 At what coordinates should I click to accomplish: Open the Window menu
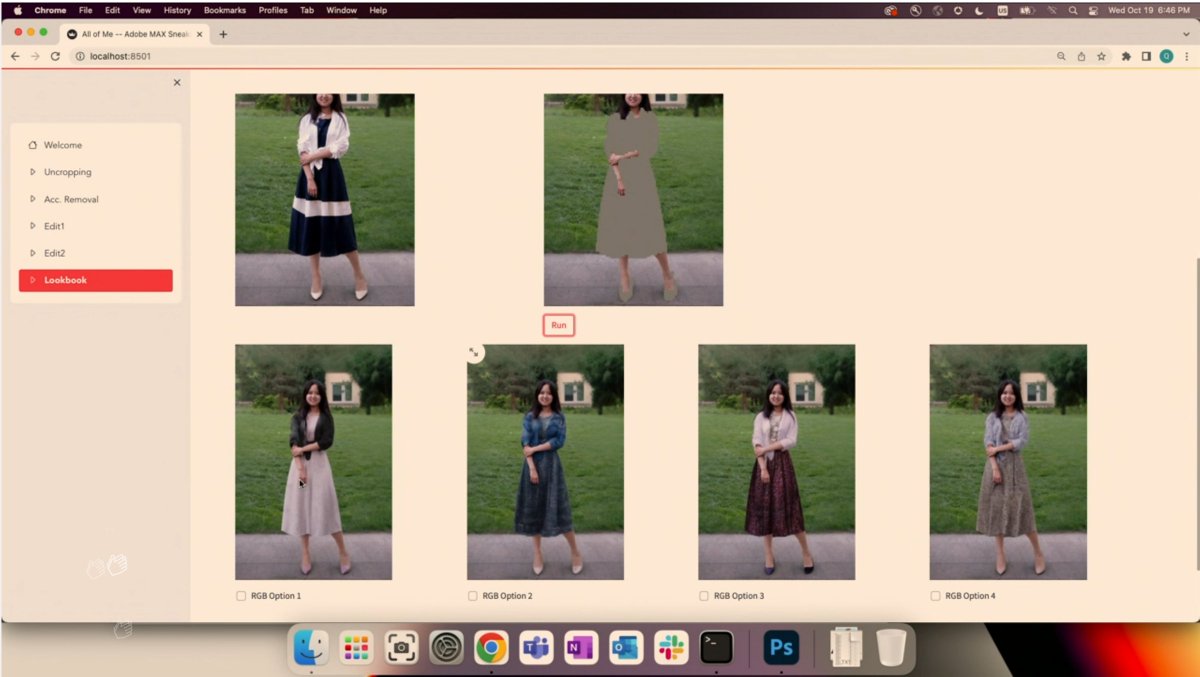pyautogui.click(x=342, y=10)
